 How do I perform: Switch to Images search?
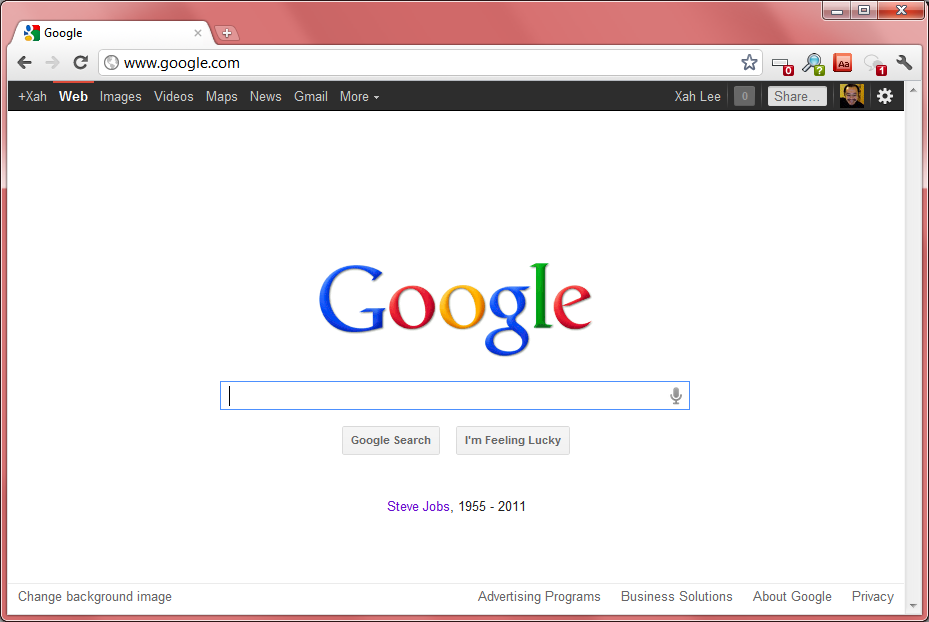pos(120,97)
